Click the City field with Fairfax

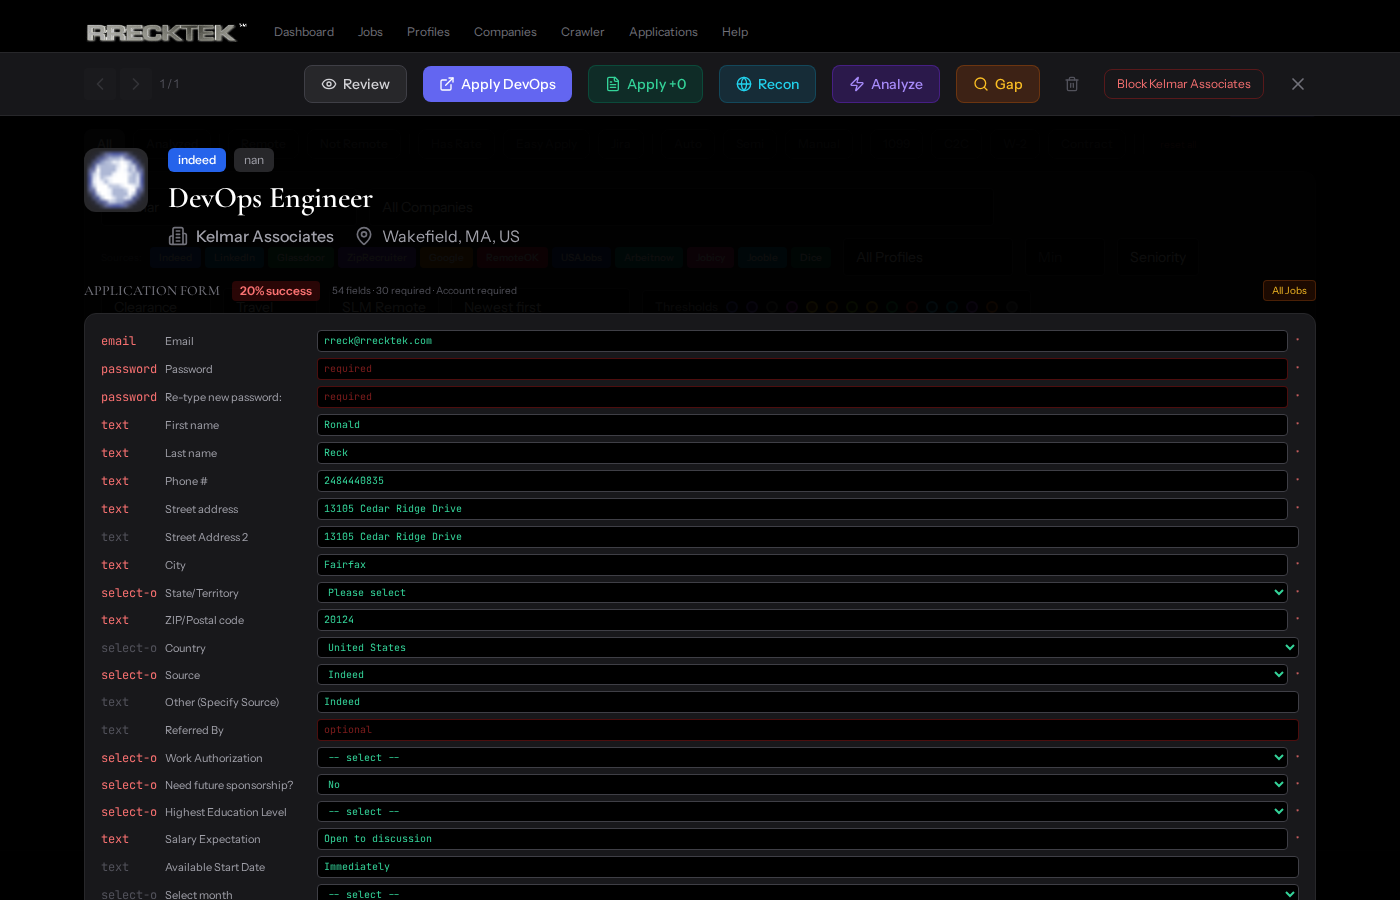pyautogui.click(x=802, y=565)
